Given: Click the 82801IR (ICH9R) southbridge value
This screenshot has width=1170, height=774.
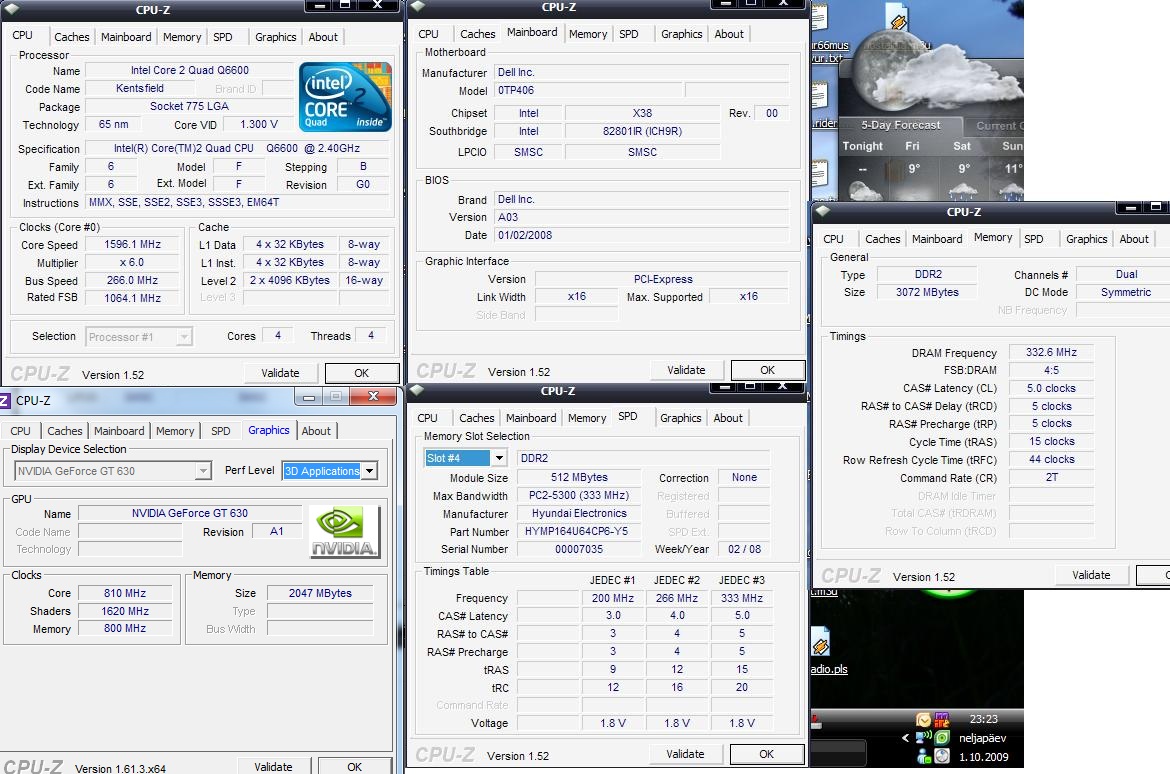Looking at the screenshot, I should [x=642, y=131].
